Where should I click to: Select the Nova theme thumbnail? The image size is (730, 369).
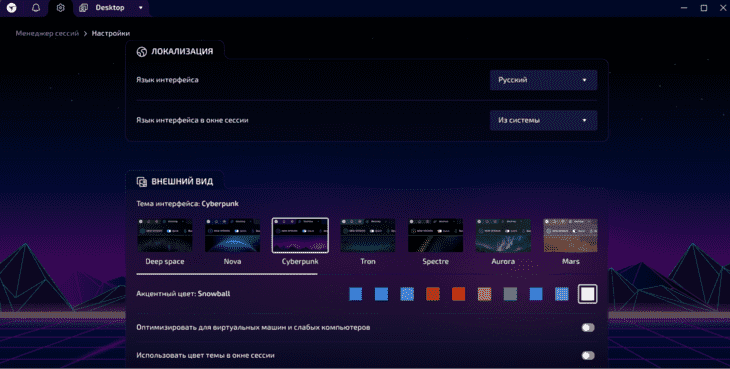point(232,235)
